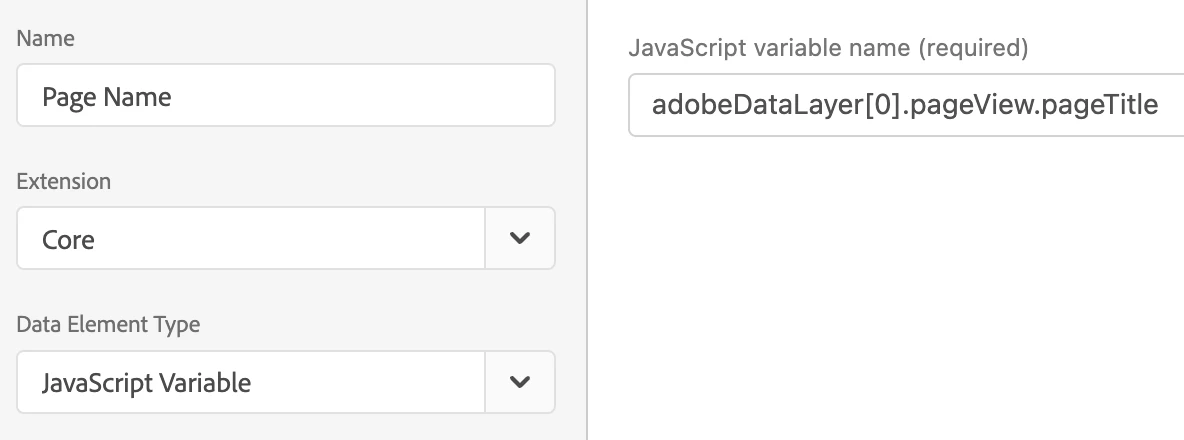Open the Data Element Type chevron

(x=519, y=382)
